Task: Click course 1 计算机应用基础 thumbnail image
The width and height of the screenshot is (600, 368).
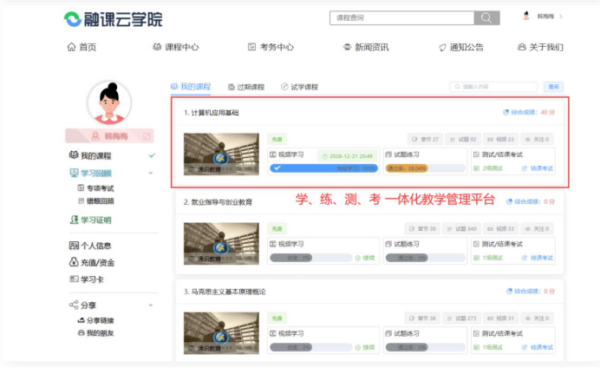Action: [x=221, y=154]
